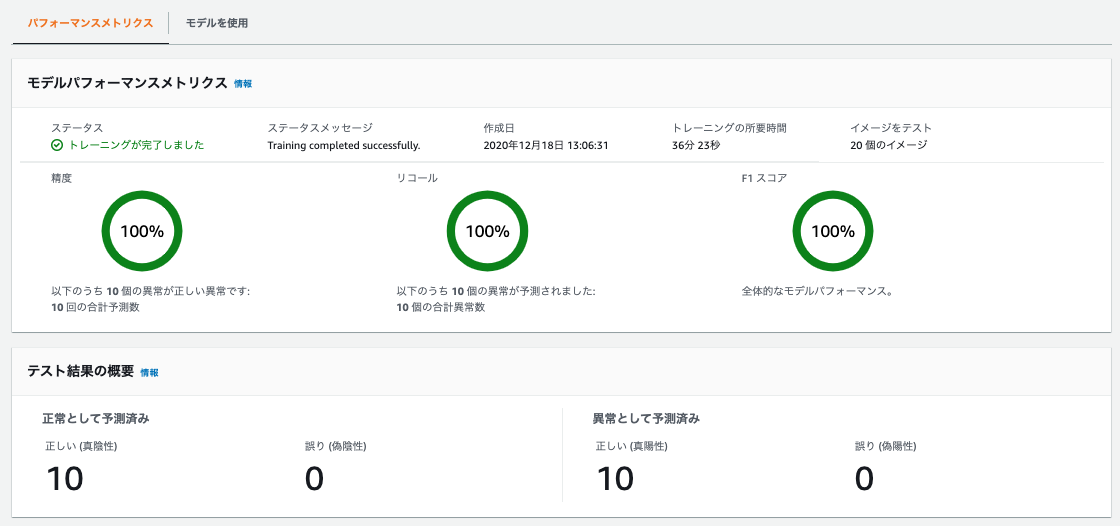Click the 異常として予測済み section heading
This screenshot has height=526, width=1120.
646,419
